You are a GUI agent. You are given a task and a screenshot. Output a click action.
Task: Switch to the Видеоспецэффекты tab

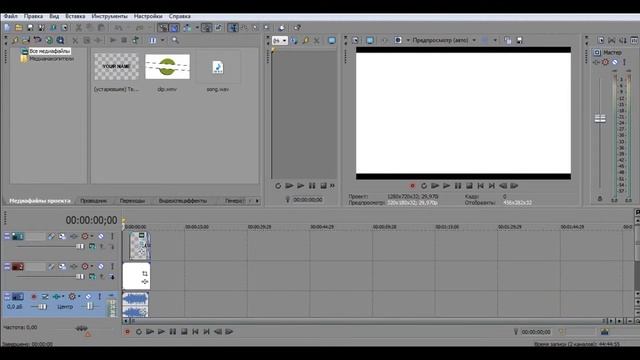tap(183, 201)
